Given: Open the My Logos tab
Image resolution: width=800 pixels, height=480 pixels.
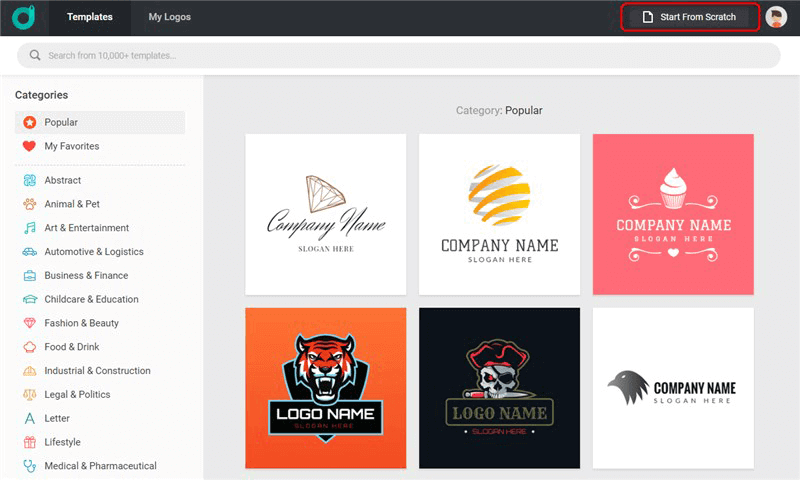Looking at the screenshot, I should [169, 17].
